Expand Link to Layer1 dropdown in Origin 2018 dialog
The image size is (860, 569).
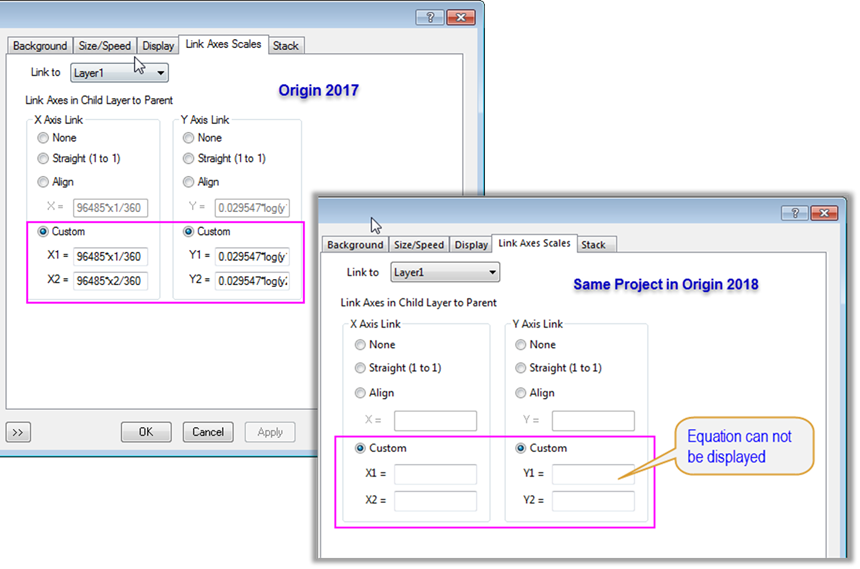445,272
